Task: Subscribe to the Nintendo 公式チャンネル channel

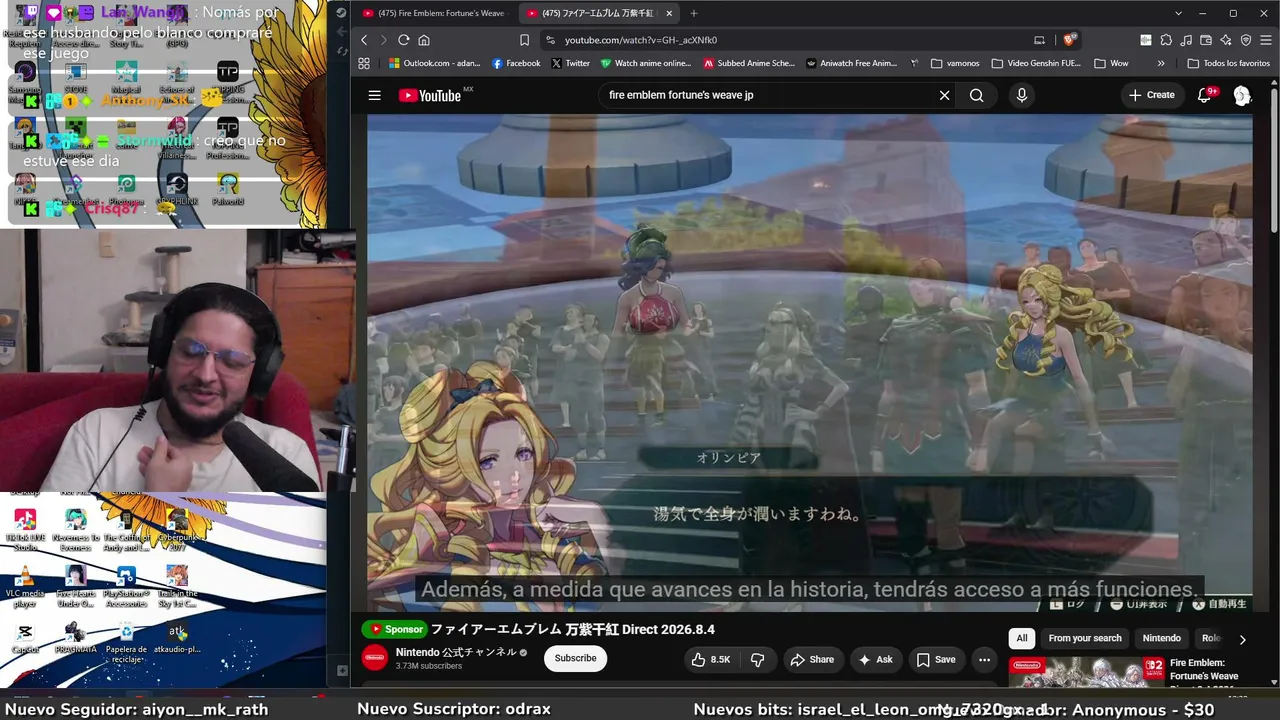Action: [x=575, y=658]
